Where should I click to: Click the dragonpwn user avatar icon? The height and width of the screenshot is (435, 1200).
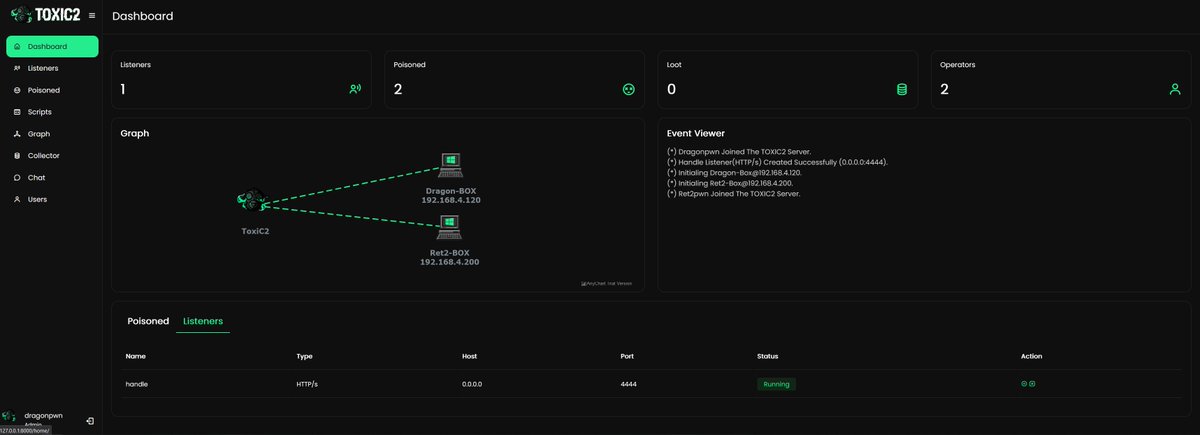pyautogui.click(x=9, y=417)
